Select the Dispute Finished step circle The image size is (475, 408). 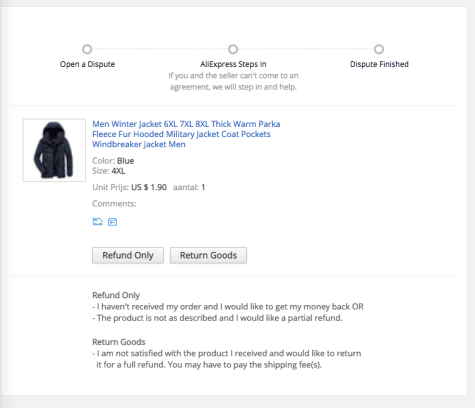pyautogui.click(x=379, y=49)
